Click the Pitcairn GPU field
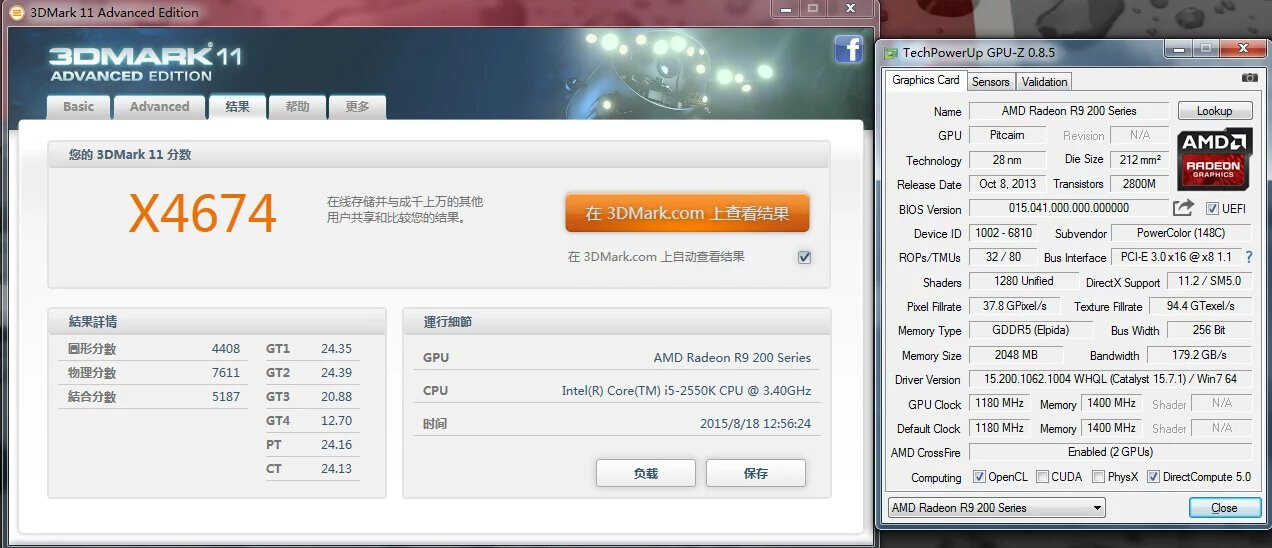This screenshot has width=1272, height=548. [x=1007, y=135]
